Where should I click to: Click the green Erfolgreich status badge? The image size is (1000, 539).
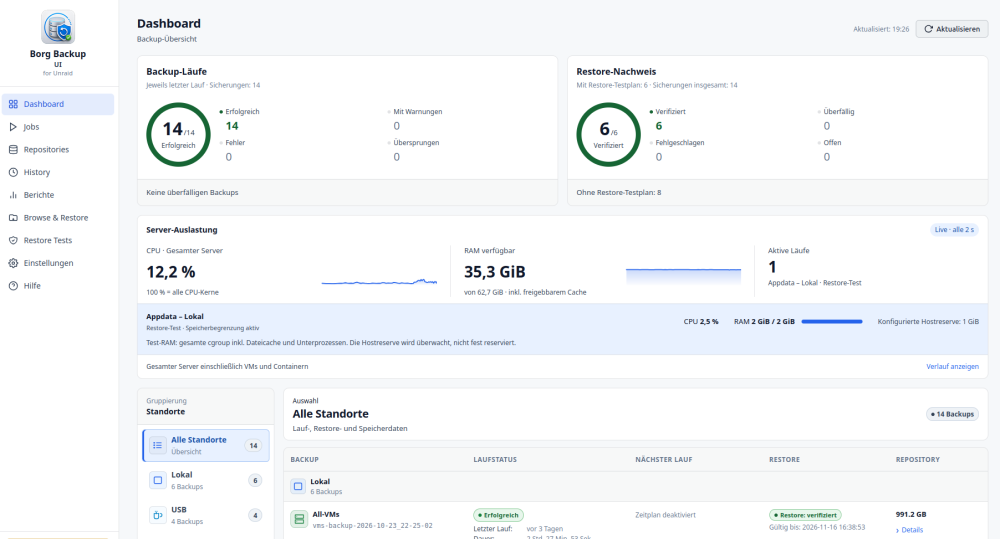499,515
